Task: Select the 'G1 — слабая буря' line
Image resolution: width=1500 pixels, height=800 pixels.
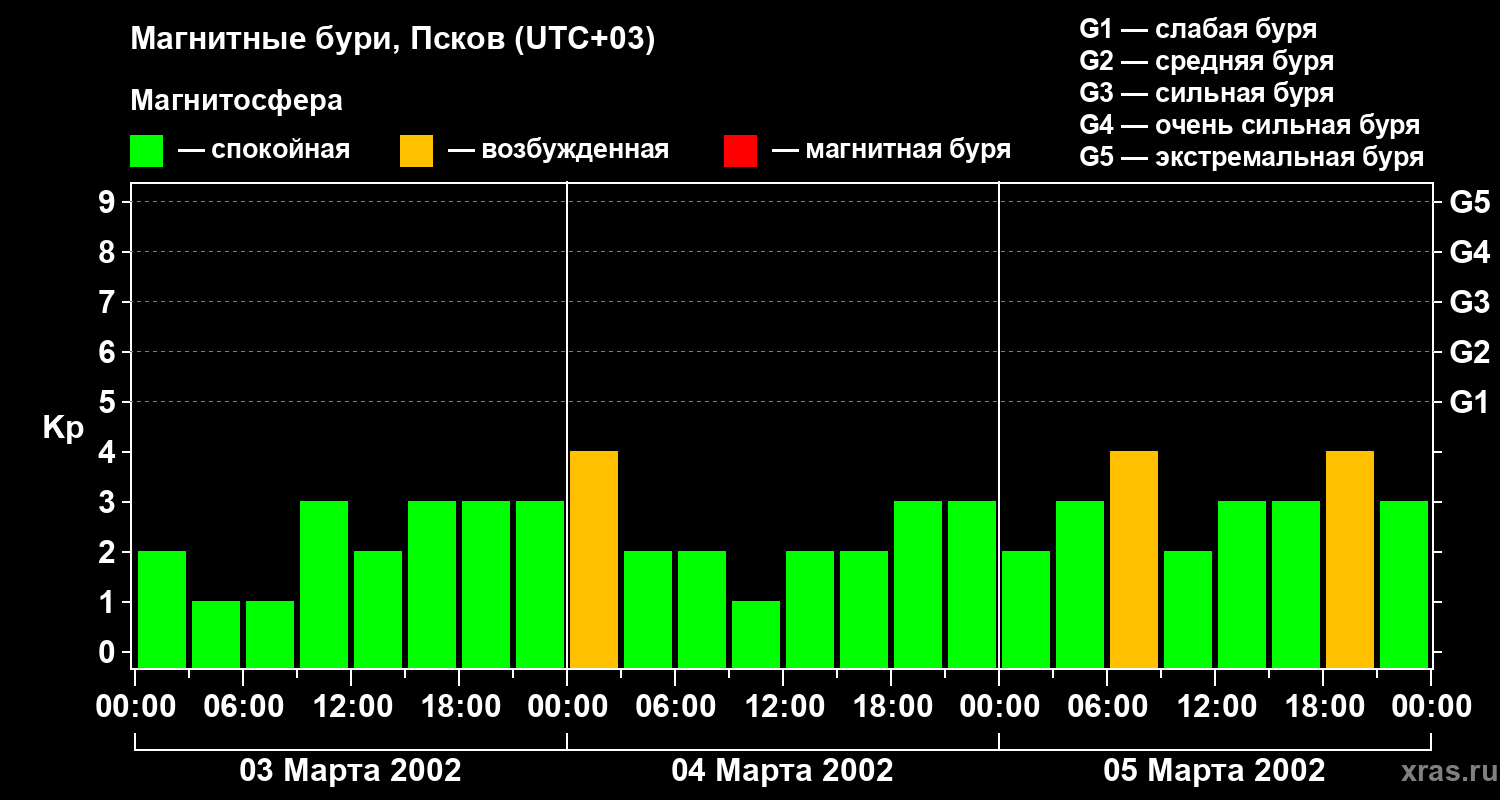Action: pos(1198,29)
